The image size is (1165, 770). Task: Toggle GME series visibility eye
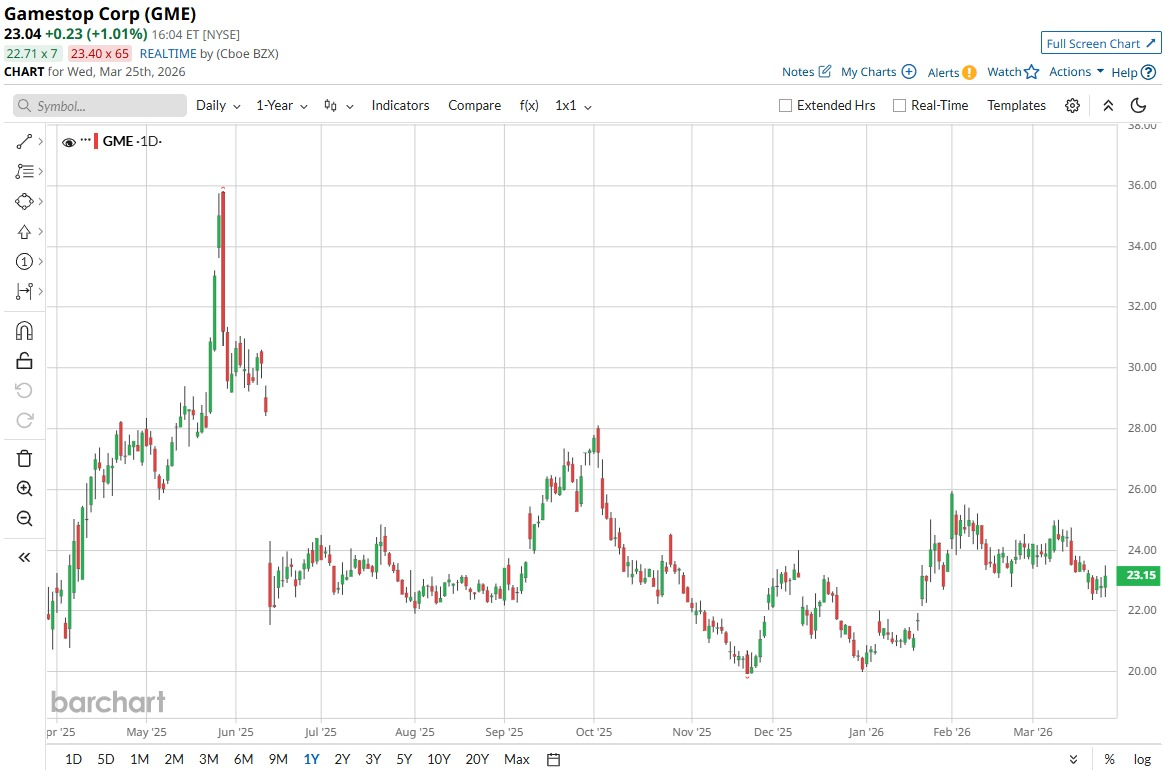[x=68, y=142]
